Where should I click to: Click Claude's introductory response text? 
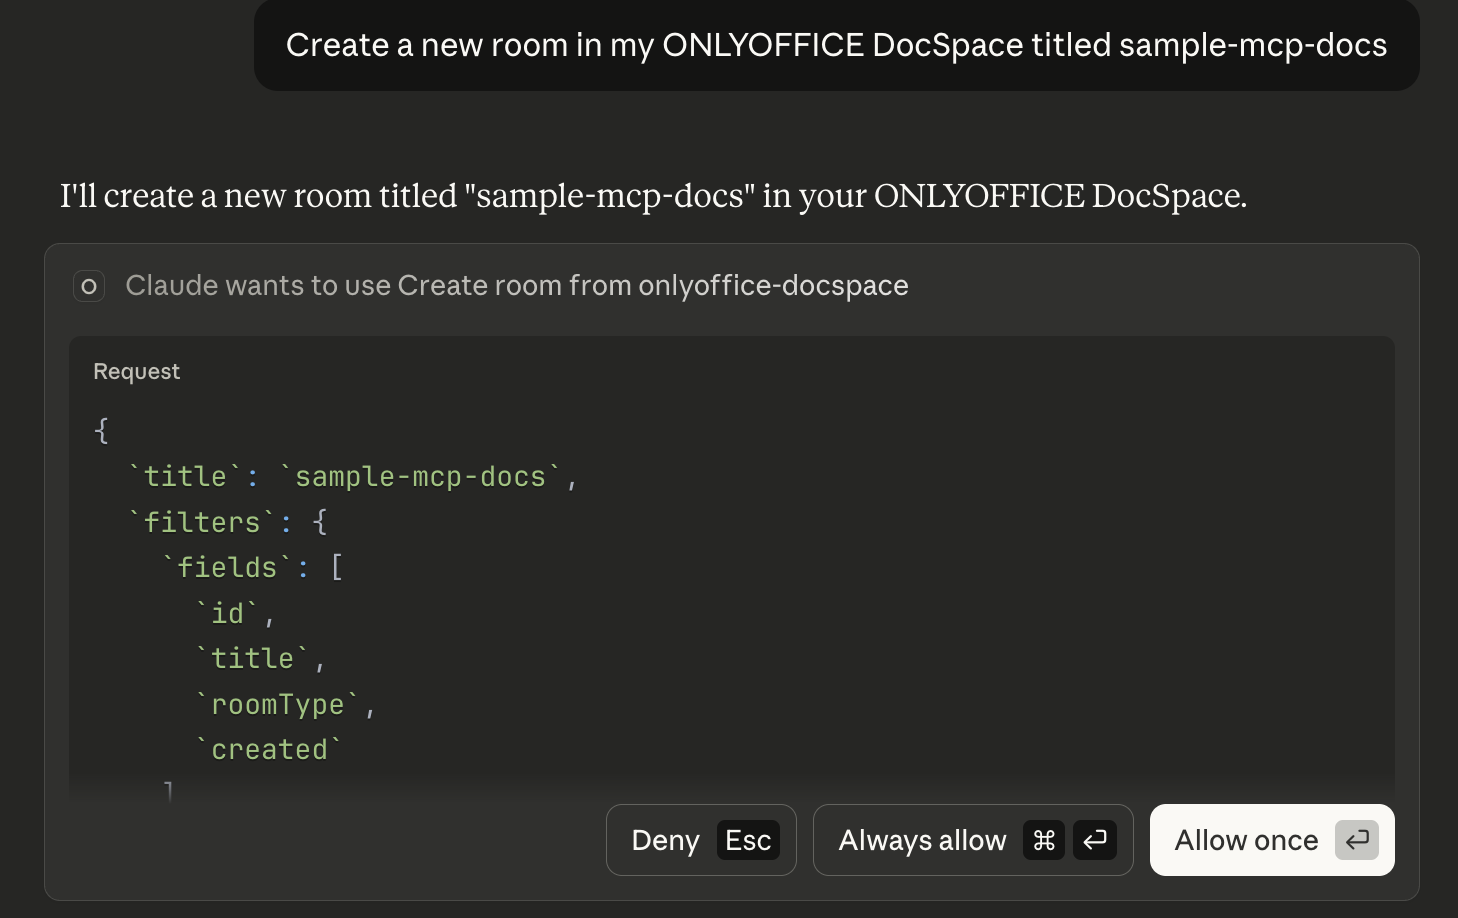pyautogui.click(x=653, y=196)
